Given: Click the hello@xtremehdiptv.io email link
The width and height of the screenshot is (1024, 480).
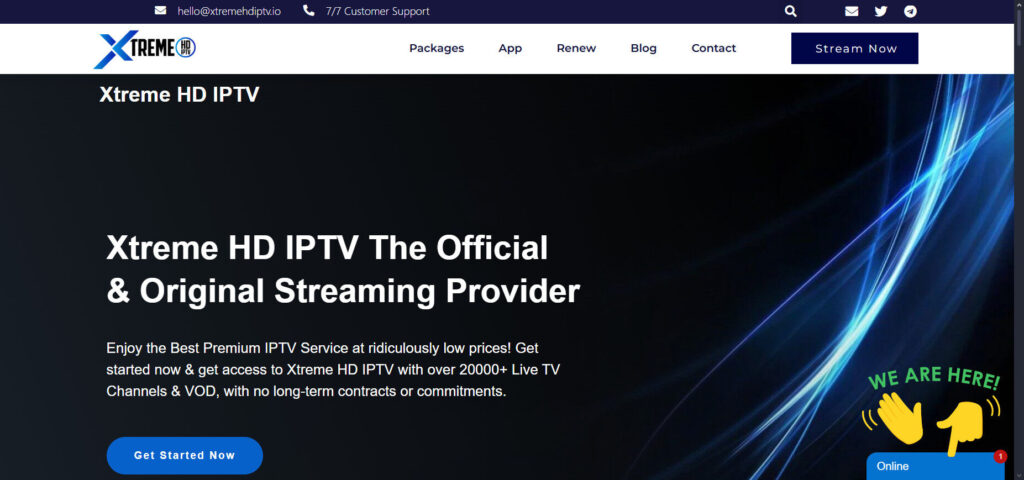Looking at the screenshot, I should (x=229, y=11).
